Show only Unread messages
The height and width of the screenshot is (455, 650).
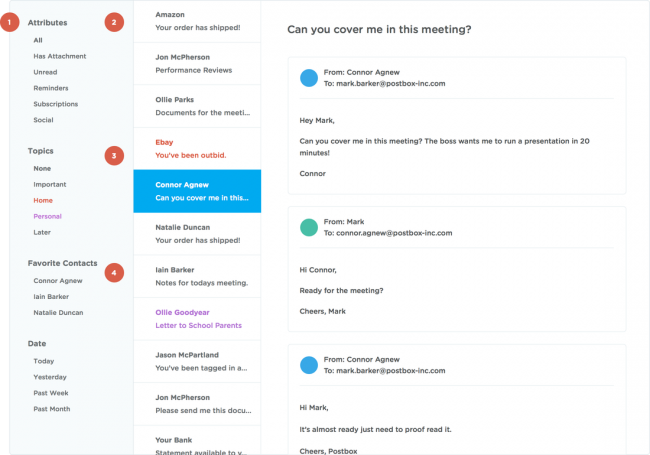[x=47, y=72]
